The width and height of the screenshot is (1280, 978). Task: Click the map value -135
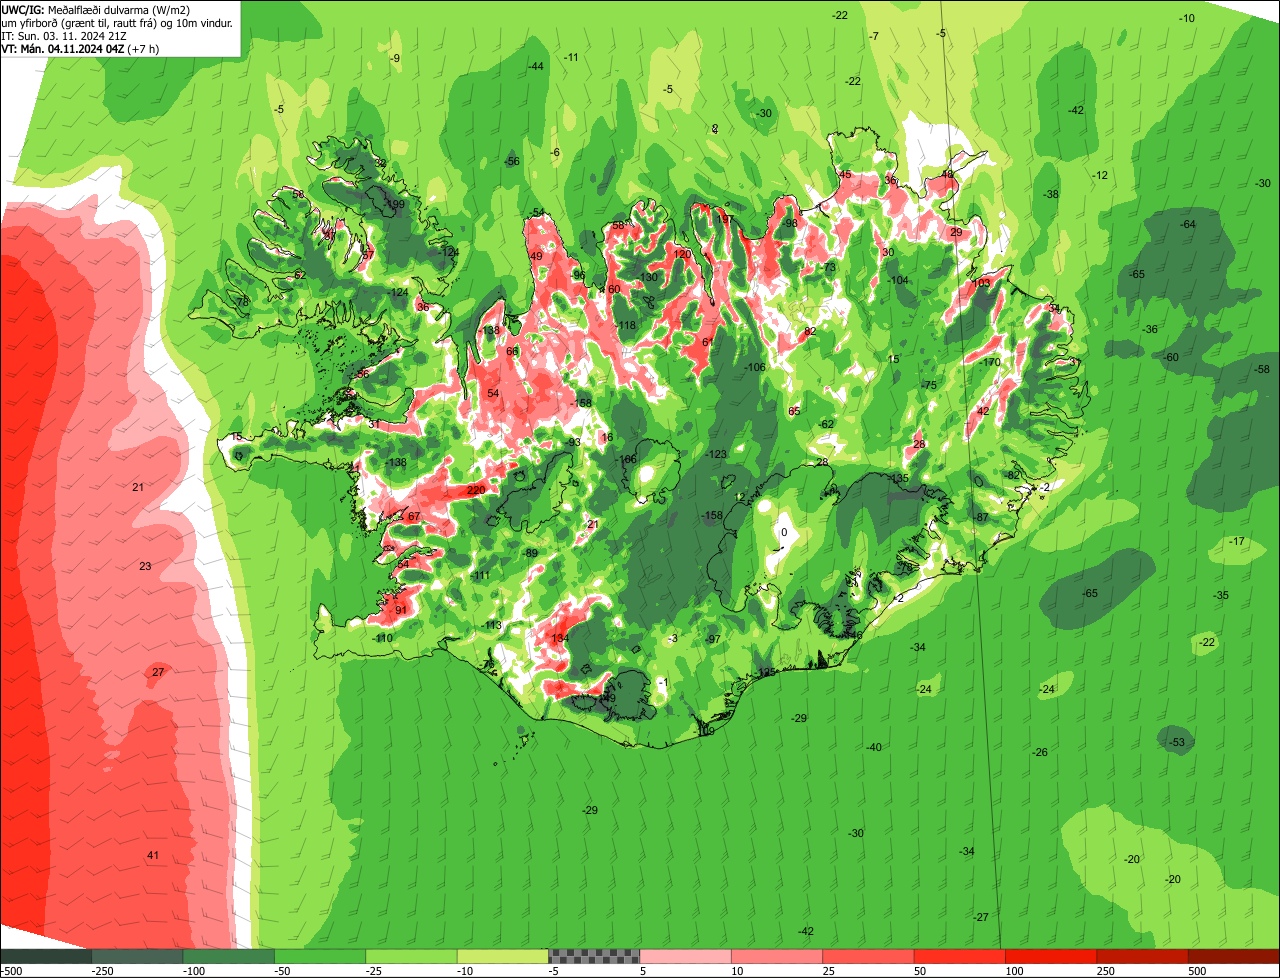pos(899,479)
